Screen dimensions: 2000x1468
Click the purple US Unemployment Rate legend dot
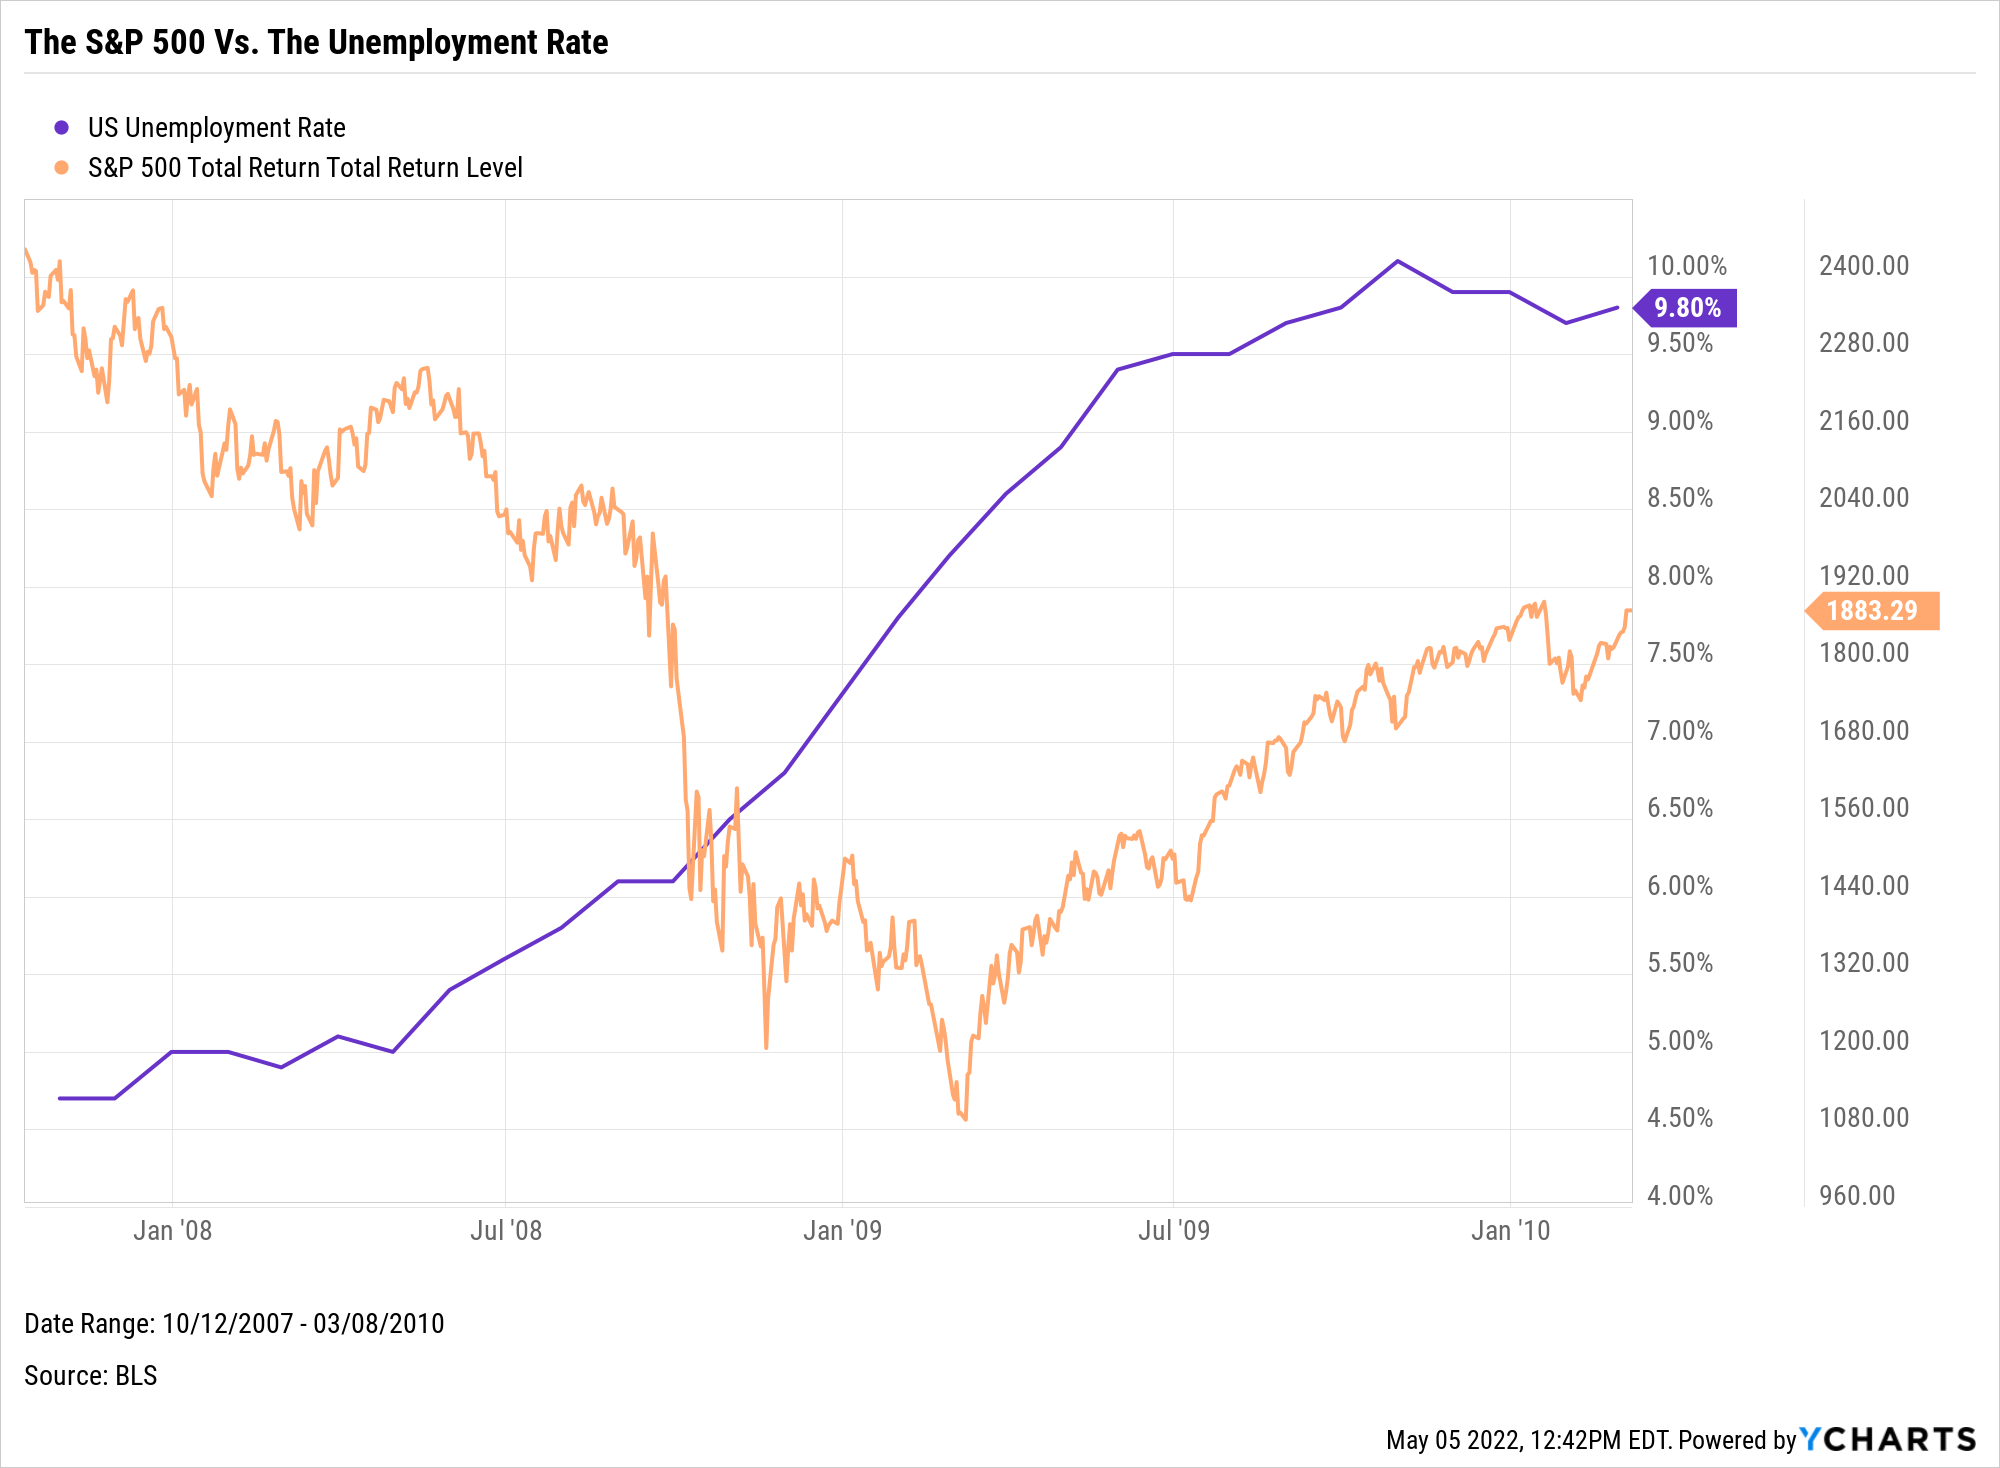pos(62,128)
